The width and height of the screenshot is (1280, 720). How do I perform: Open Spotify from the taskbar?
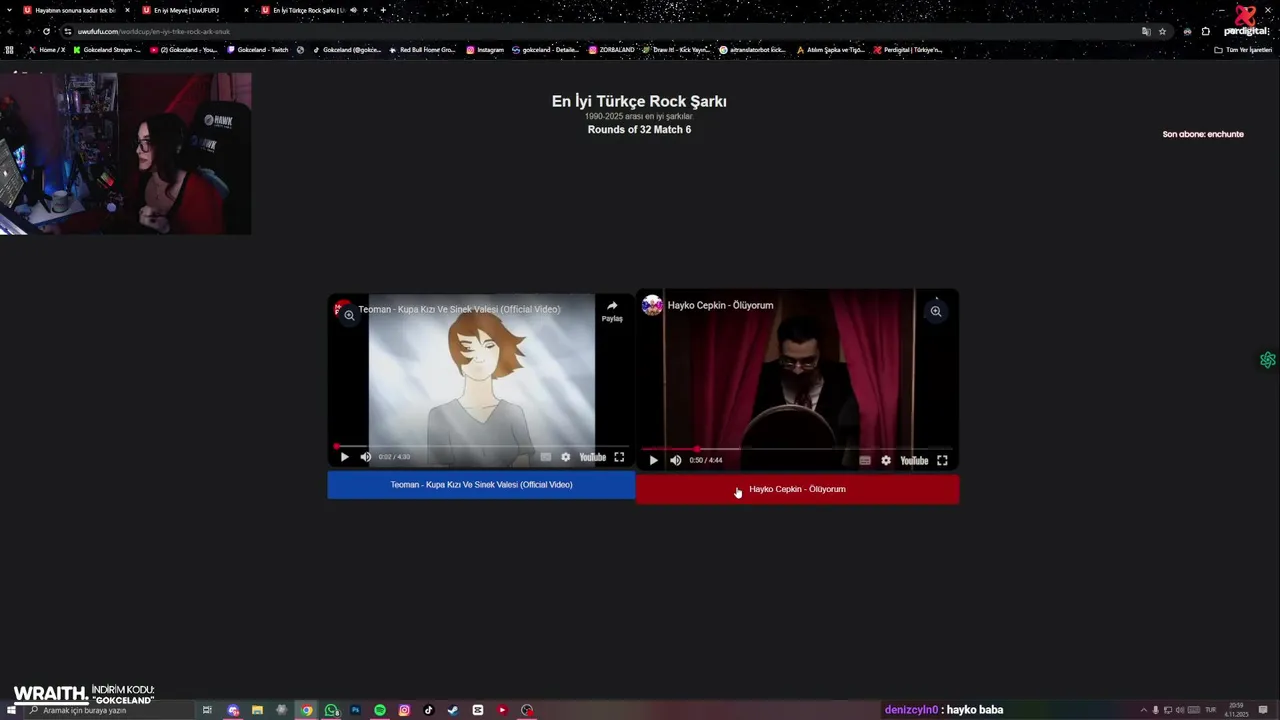(x=380, y=710)
